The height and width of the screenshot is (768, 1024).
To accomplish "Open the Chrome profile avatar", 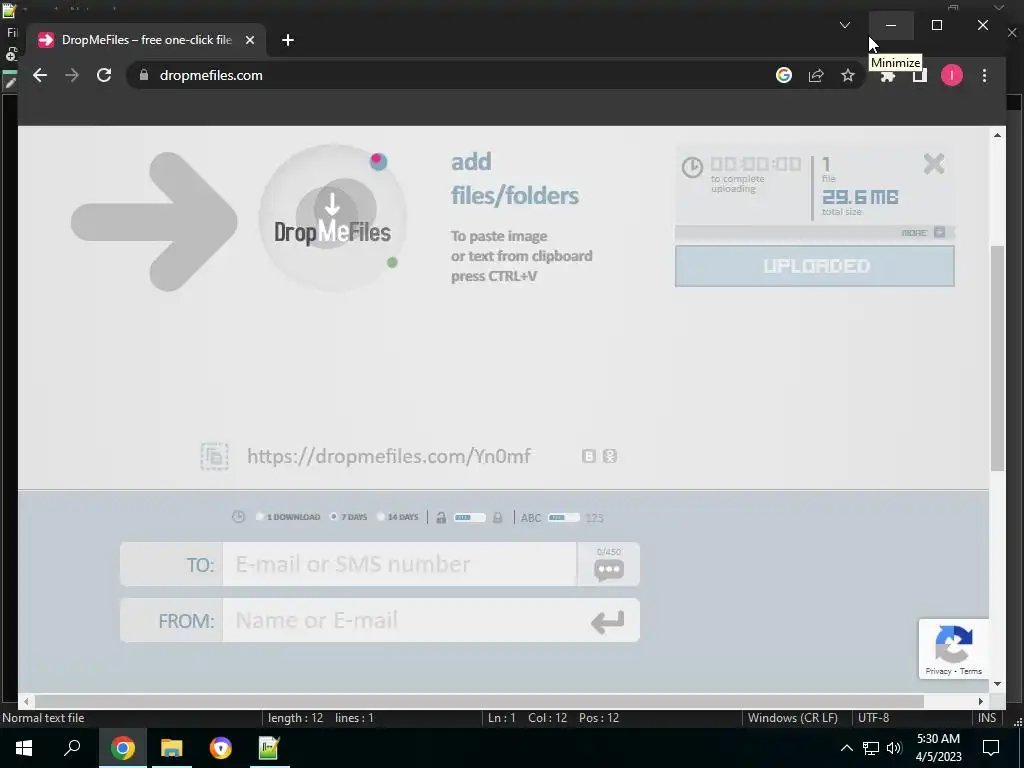I will [952, 75].
